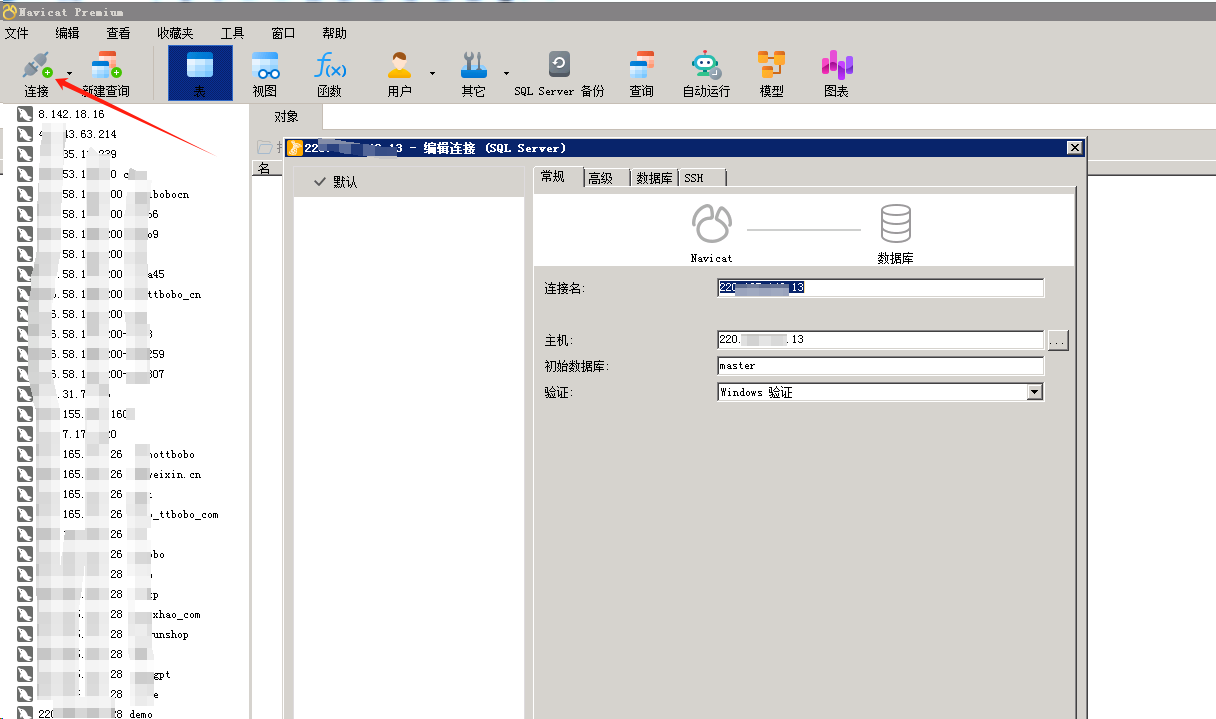Select connection ending in demo
Screen dimensions: 1216x719
pos(95,714)
